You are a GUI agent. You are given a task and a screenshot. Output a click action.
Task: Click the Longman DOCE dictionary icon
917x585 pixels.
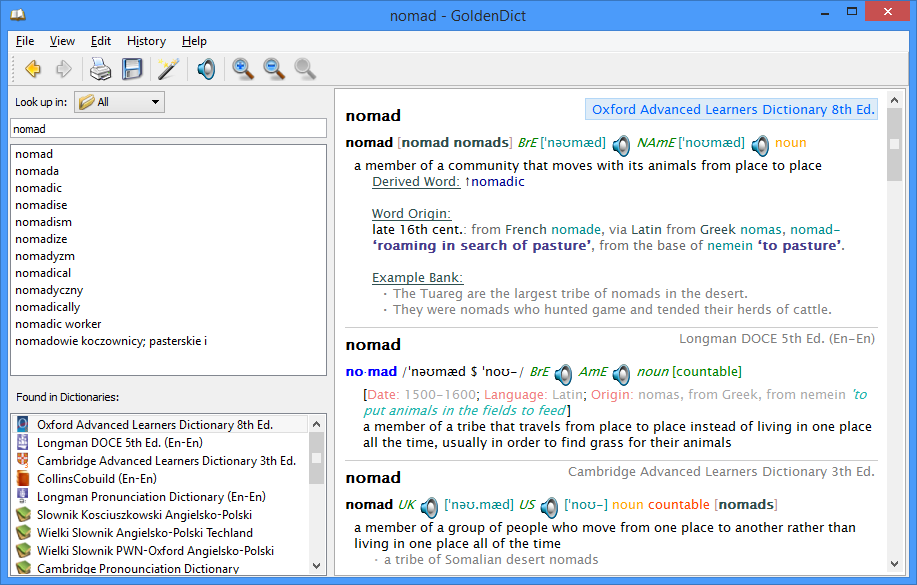click(23, 442)
